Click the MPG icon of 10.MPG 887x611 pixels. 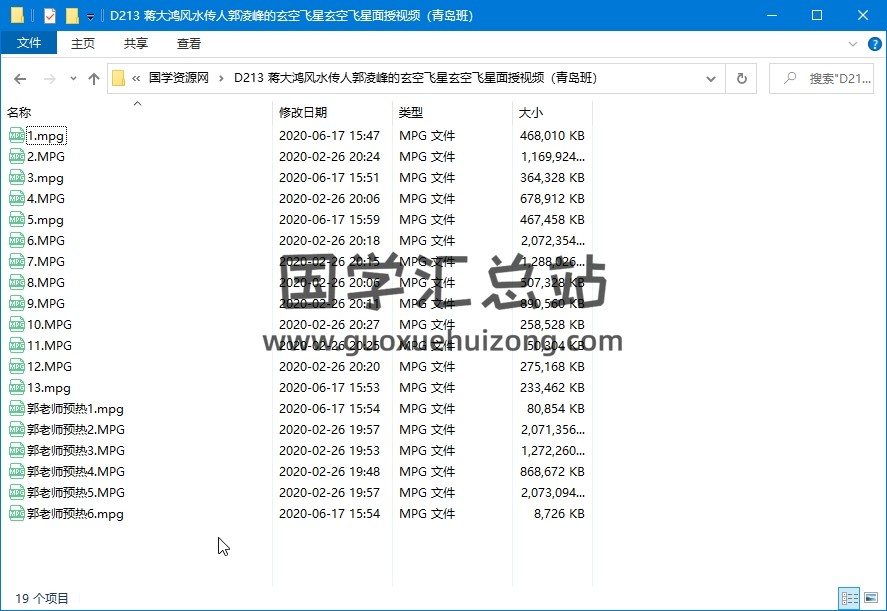[x=17, y=324]
